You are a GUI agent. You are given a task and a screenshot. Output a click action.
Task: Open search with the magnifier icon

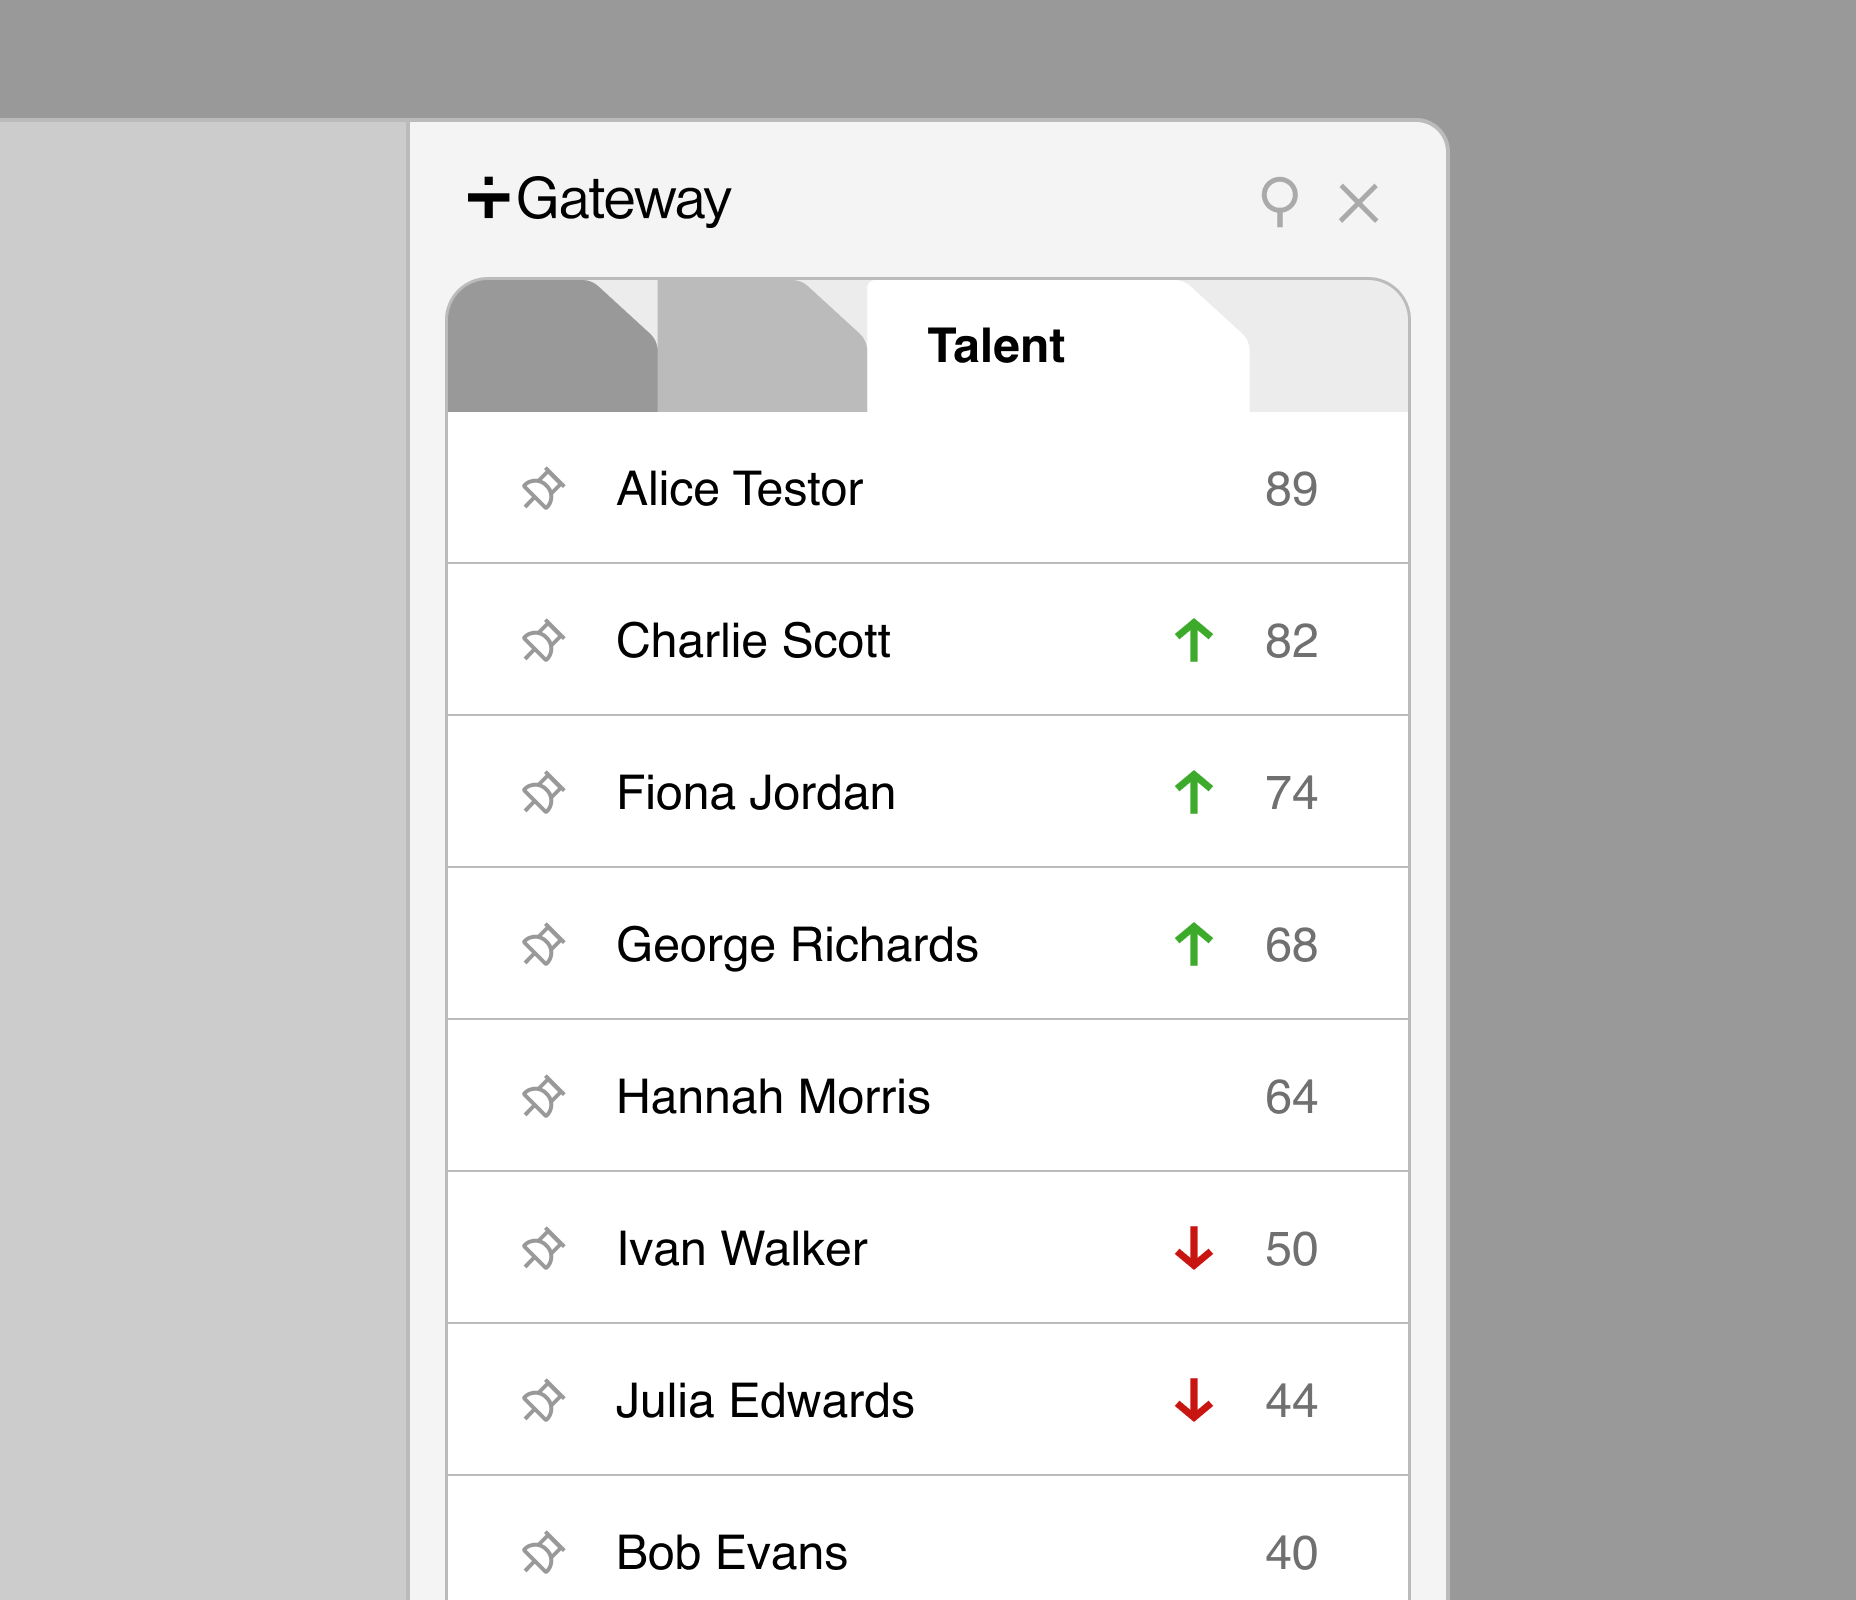pyautogui.click(x=1279, y=202)
